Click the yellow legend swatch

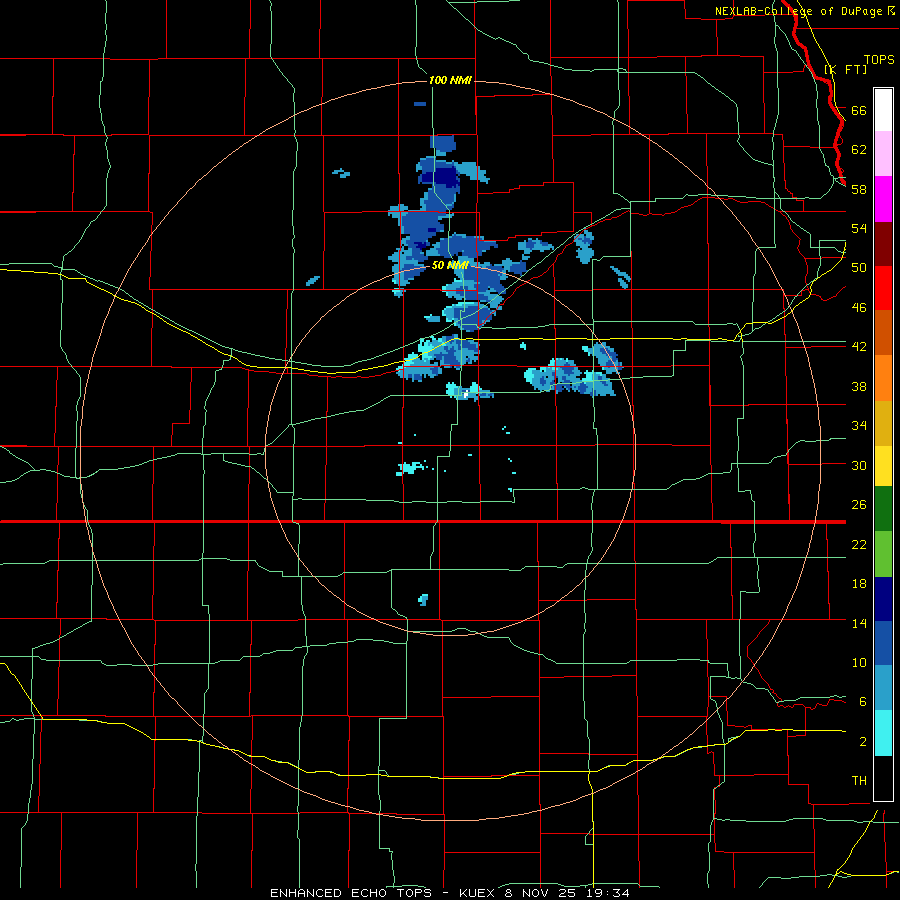[883, 466]
